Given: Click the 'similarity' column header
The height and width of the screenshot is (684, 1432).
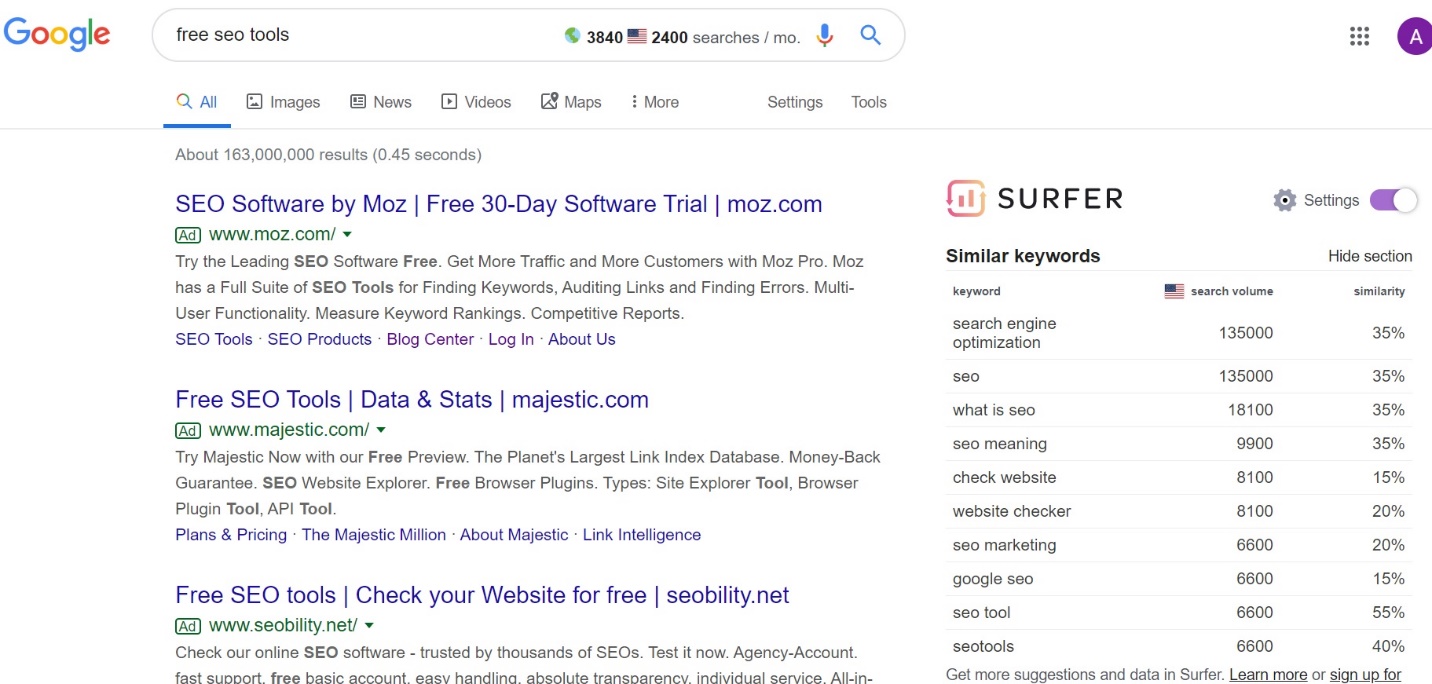Looking at the screenshot, I should point(1379,291).
